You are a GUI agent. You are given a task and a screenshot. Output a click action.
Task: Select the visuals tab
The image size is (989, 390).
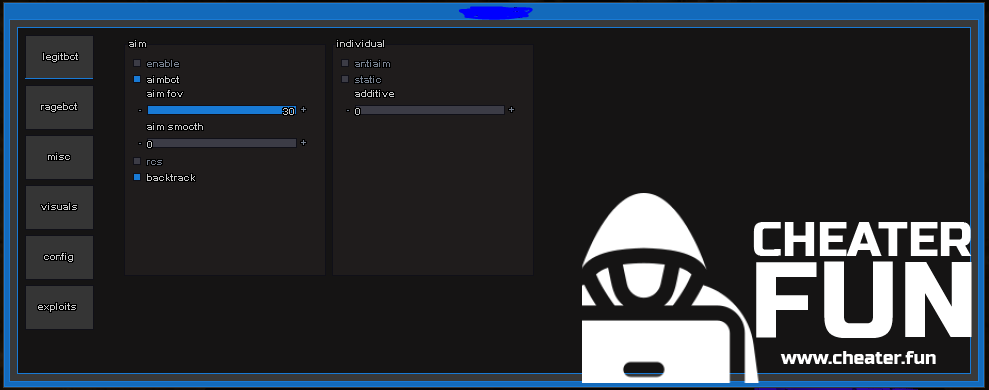click(59, 207)
